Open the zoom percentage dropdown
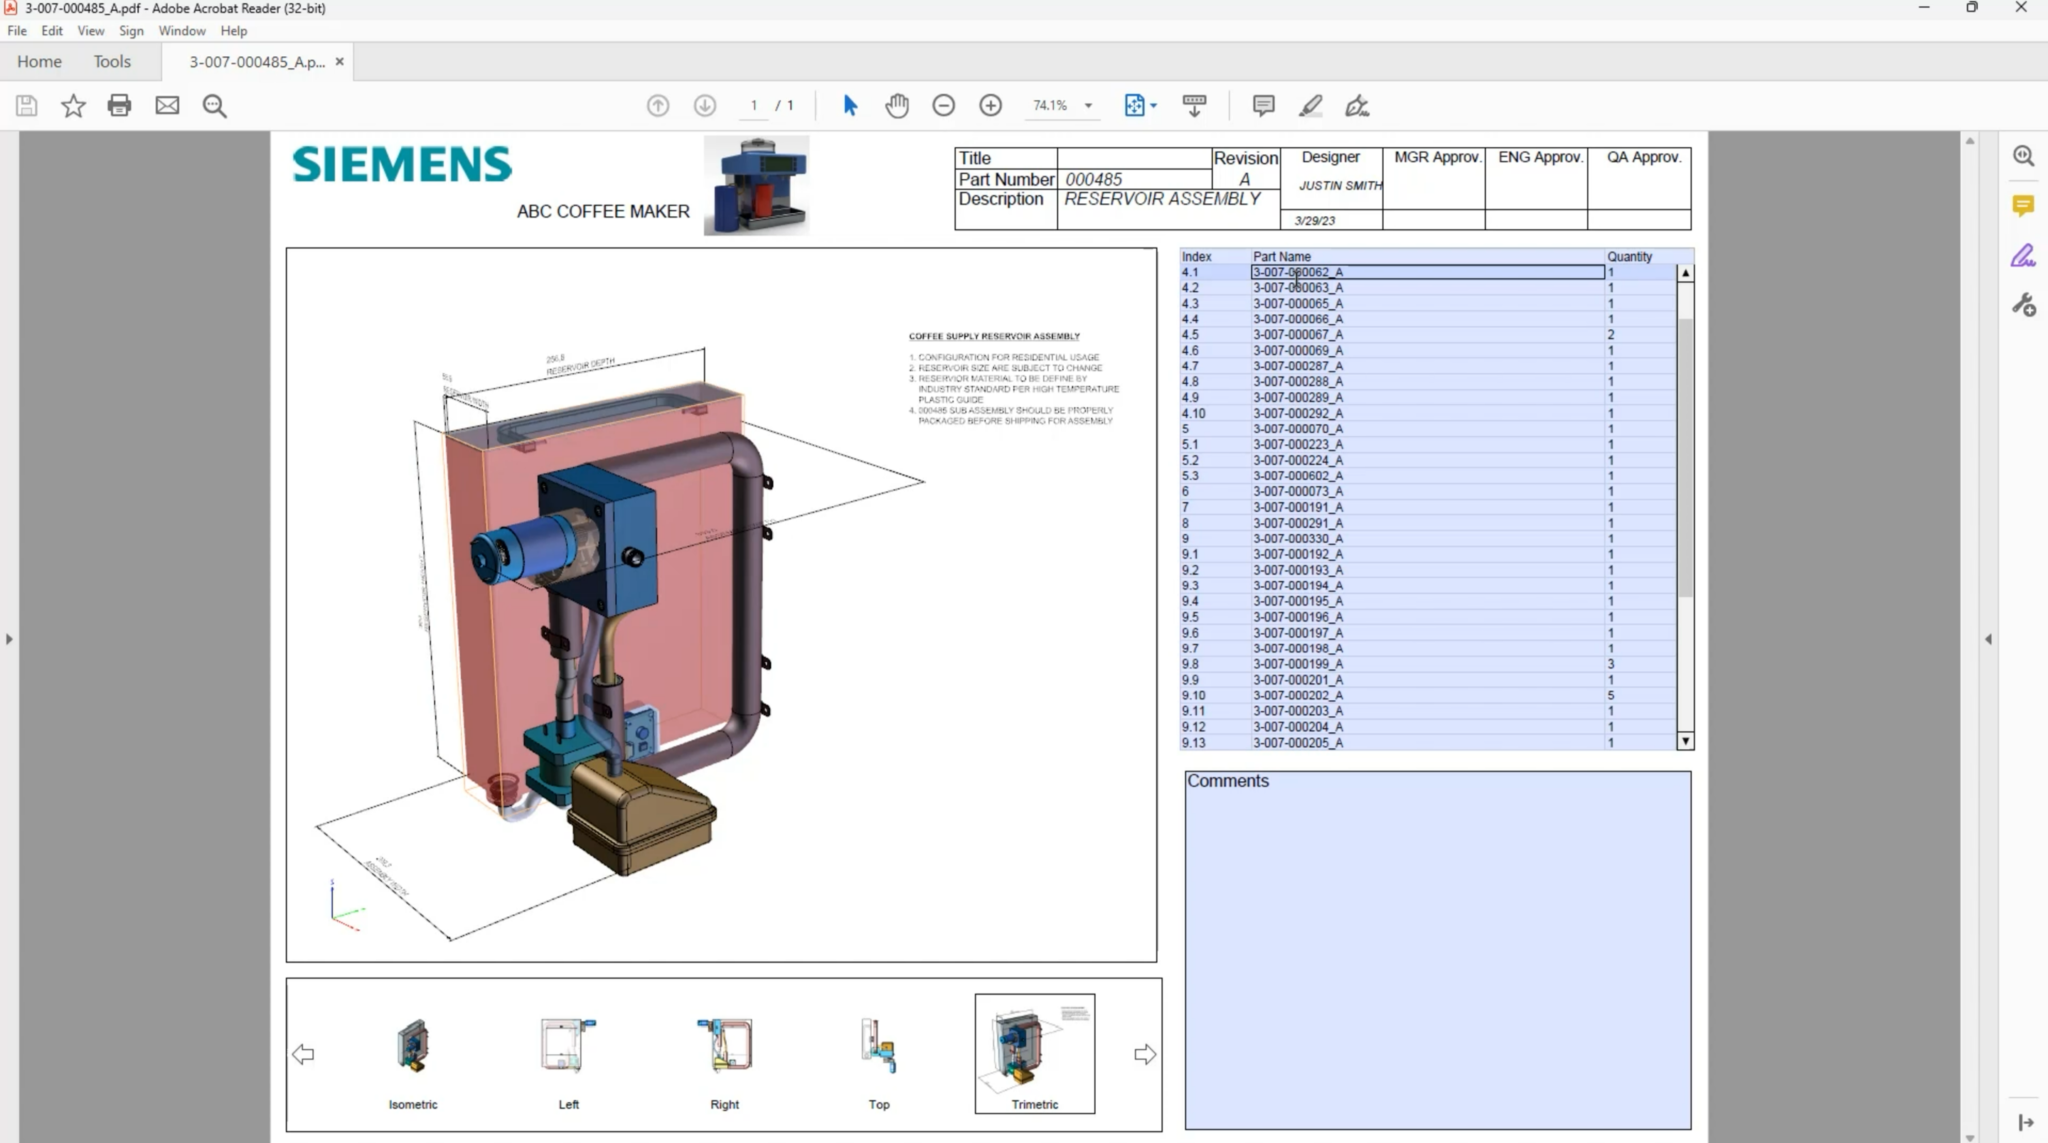This screenshot has width=2048, height=1143. [x=1086, y=105]
